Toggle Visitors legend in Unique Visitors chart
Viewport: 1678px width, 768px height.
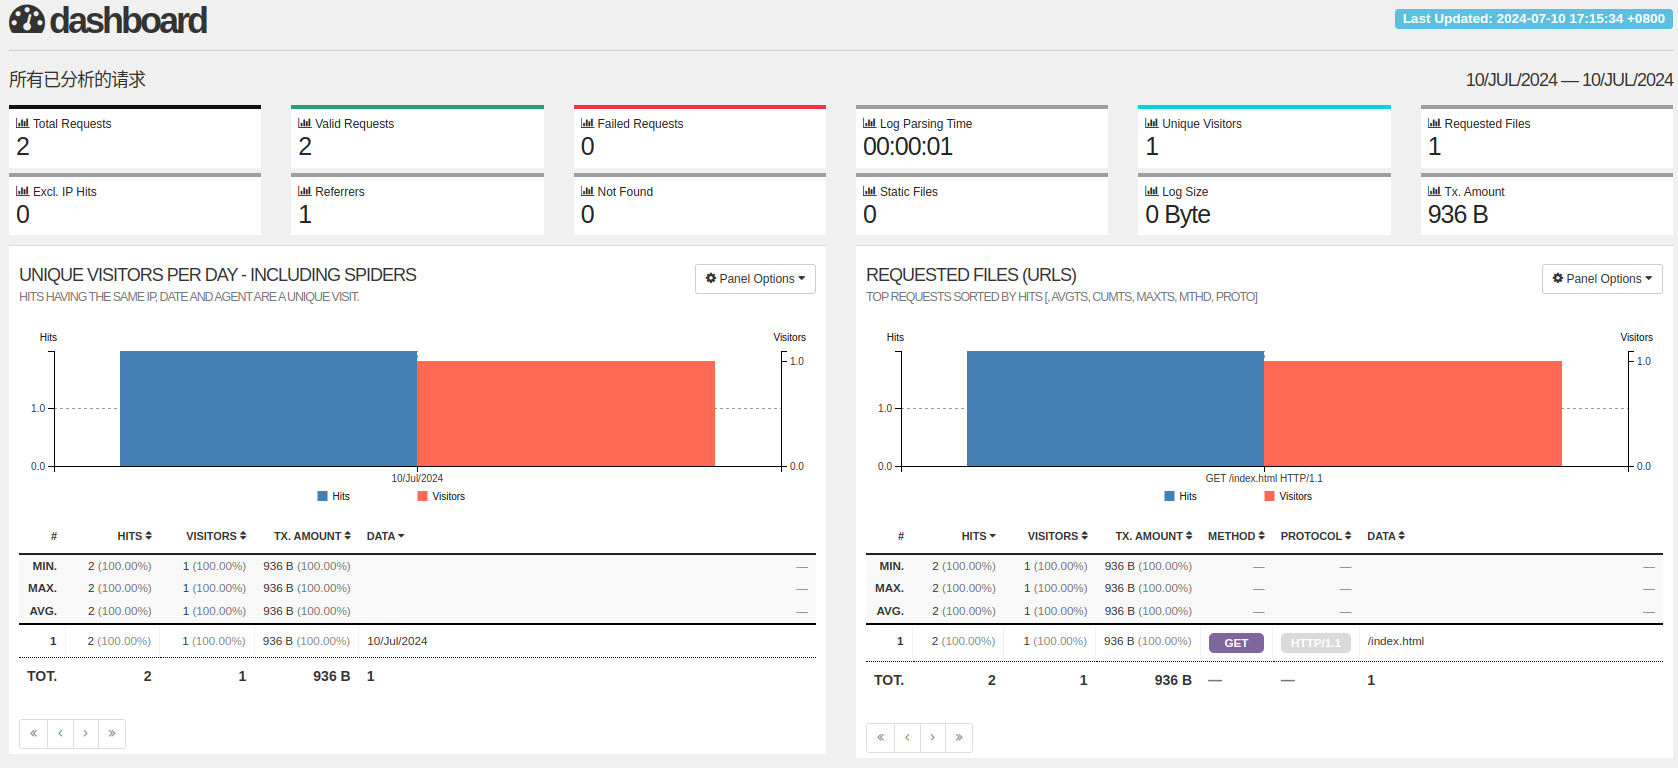[x=441, y=496]
